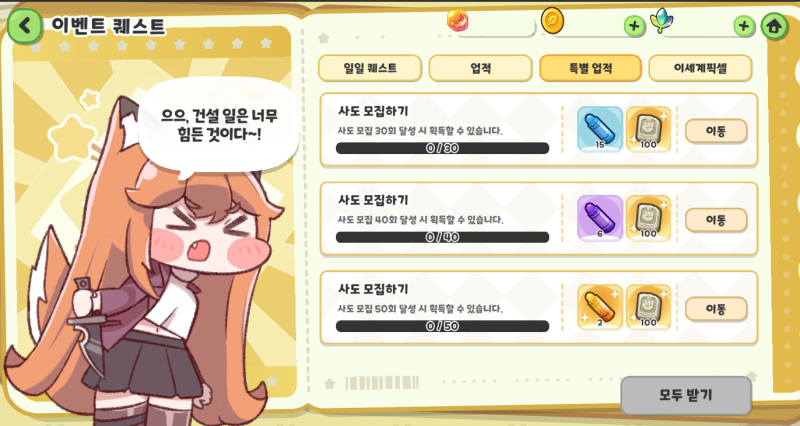View golden capsule reward x2

pos(600,307)
